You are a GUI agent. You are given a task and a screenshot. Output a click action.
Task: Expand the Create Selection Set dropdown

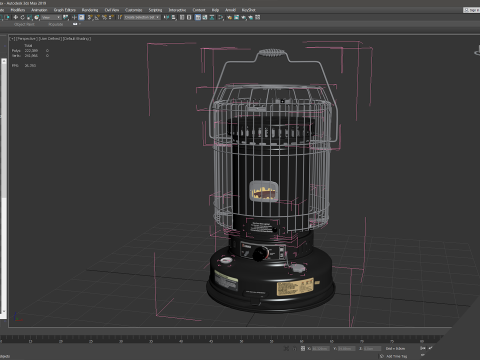(x=142, y=17)
